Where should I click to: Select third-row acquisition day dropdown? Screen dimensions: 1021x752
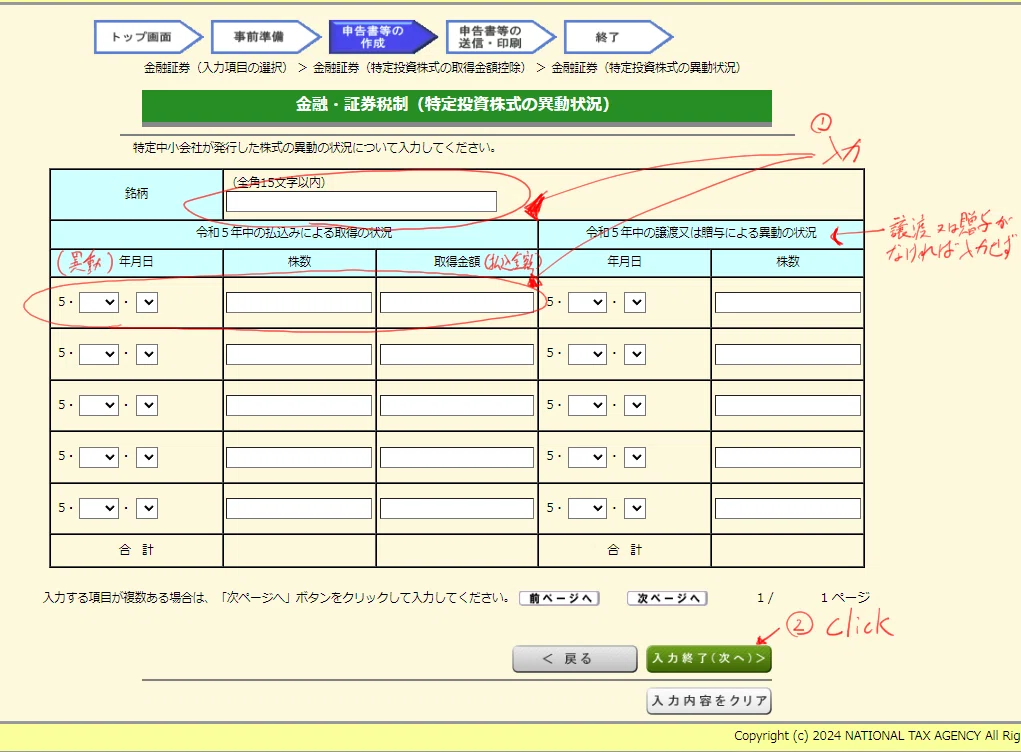(x=147, y=406)
